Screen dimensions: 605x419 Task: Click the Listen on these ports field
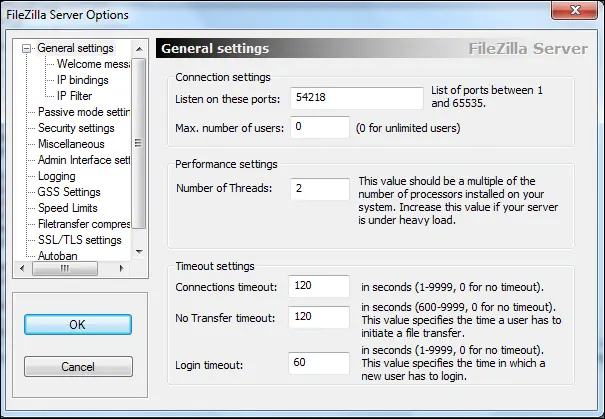tap(357, 98)
